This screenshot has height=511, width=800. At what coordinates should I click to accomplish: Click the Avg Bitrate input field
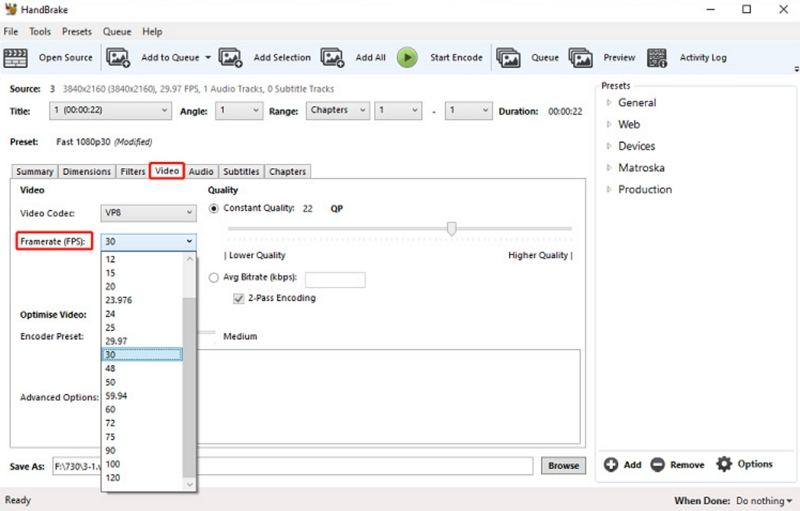pos(334,279)
